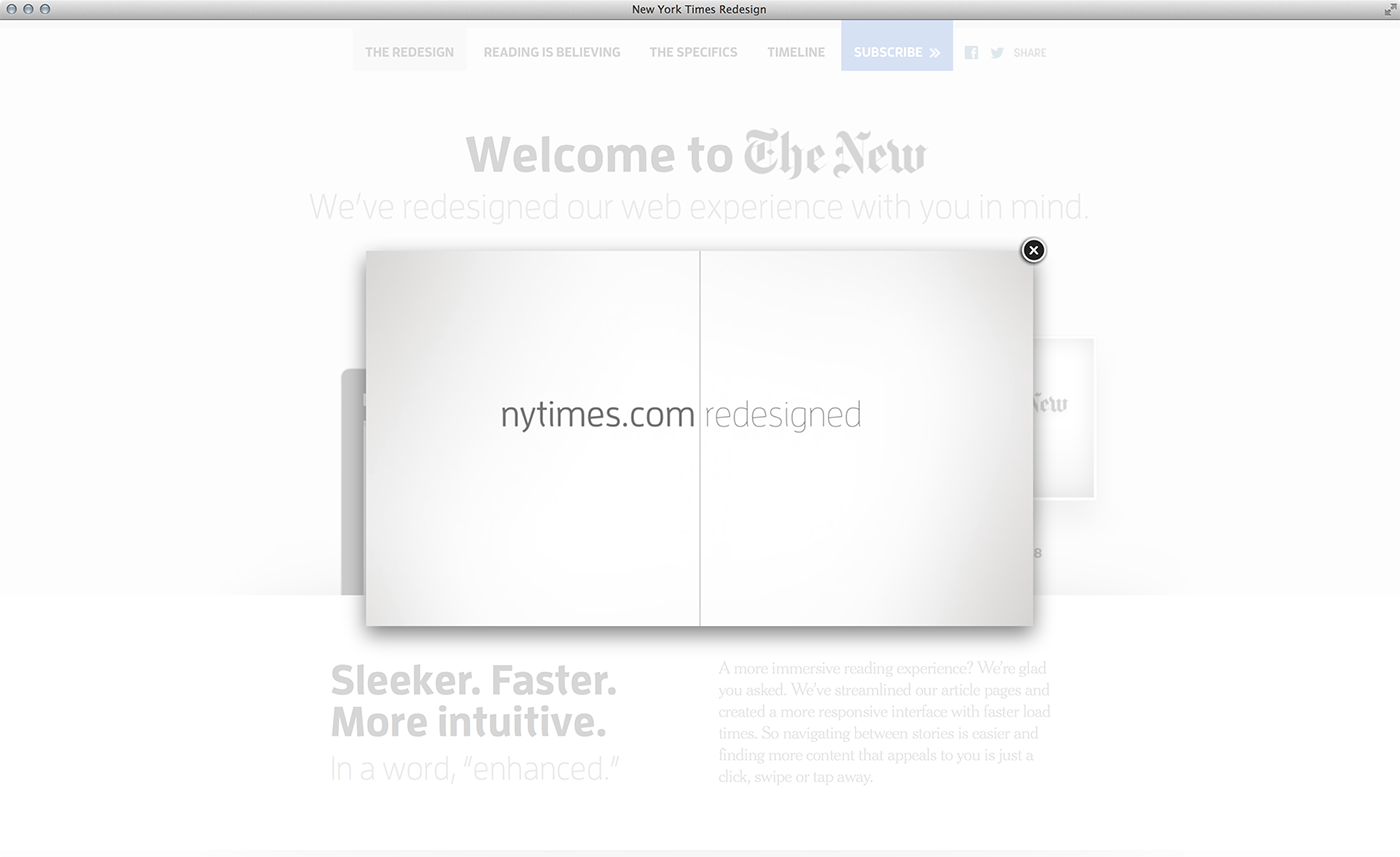Image resolution: width=1400 pixels, height=857 pixels.
Task: Click the redesigned text in the overlay
Action: coord(782,415)
